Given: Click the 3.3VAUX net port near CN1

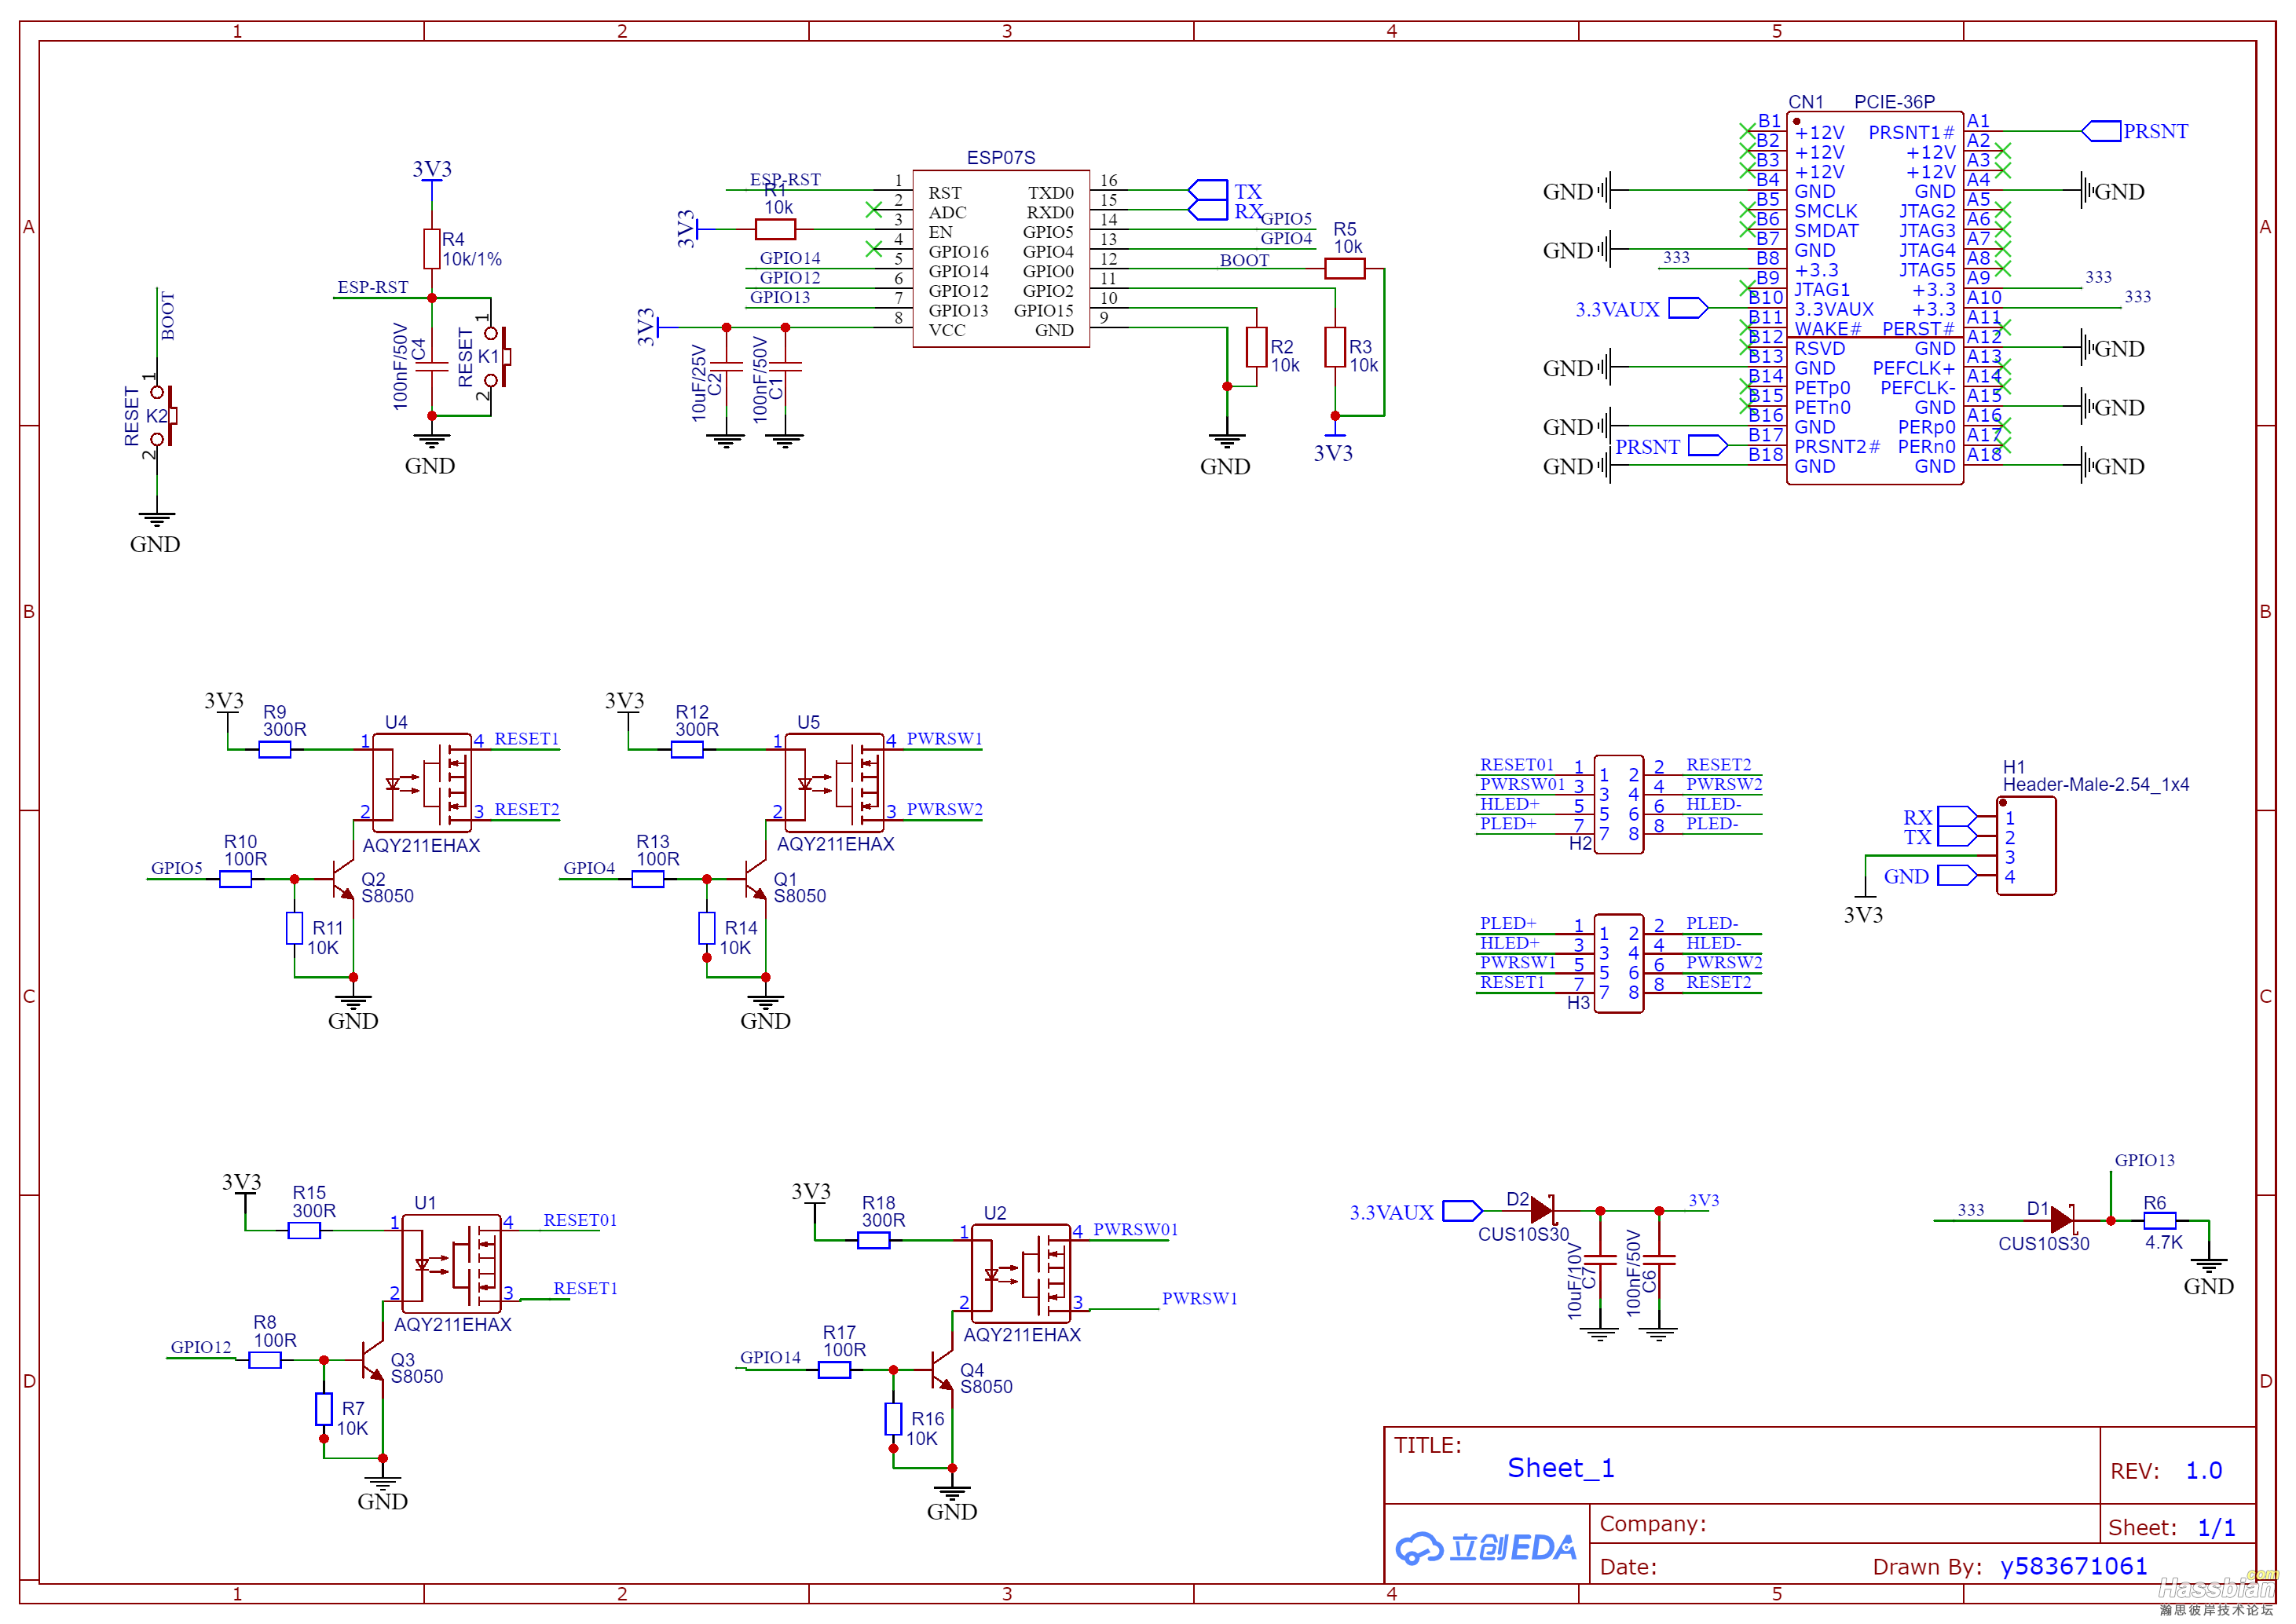Looking at the screenshot, I should coord(1688,308).
